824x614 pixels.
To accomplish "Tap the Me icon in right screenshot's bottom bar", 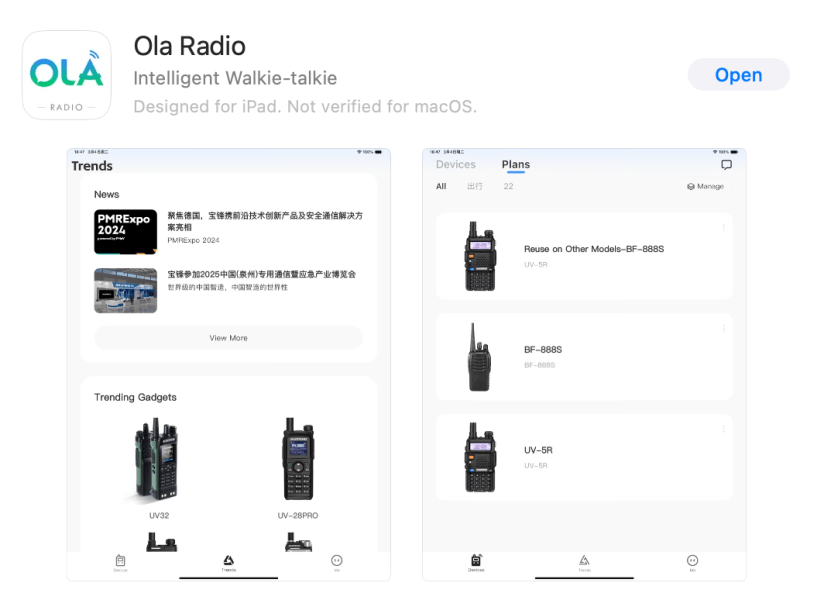I will click(692, 562).
